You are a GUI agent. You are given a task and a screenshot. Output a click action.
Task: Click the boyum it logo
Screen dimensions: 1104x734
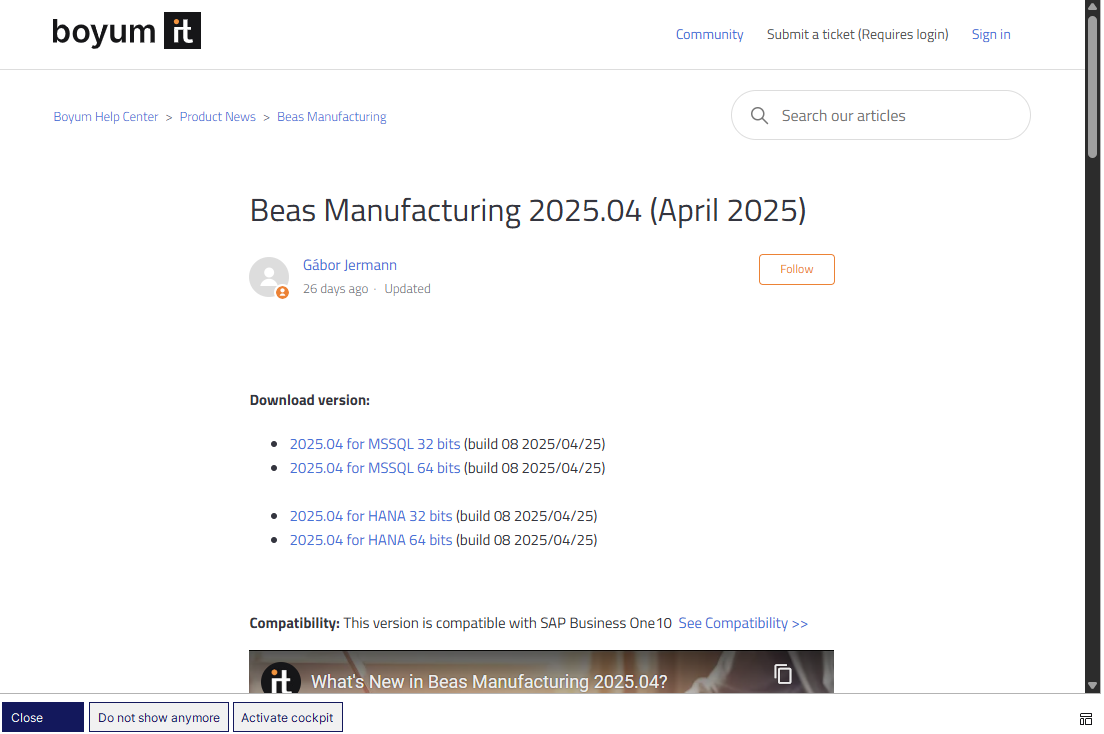[126, 31]
